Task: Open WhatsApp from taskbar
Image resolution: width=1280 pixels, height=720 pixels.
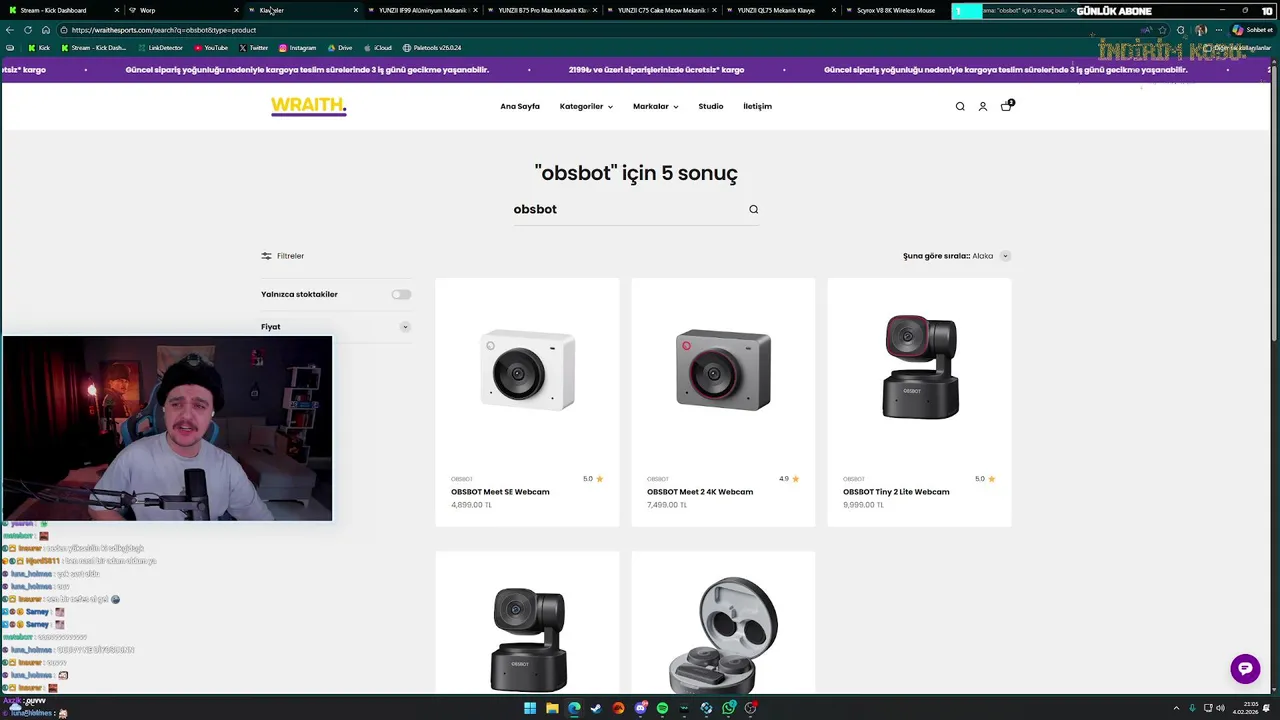Action: (729, 708)
